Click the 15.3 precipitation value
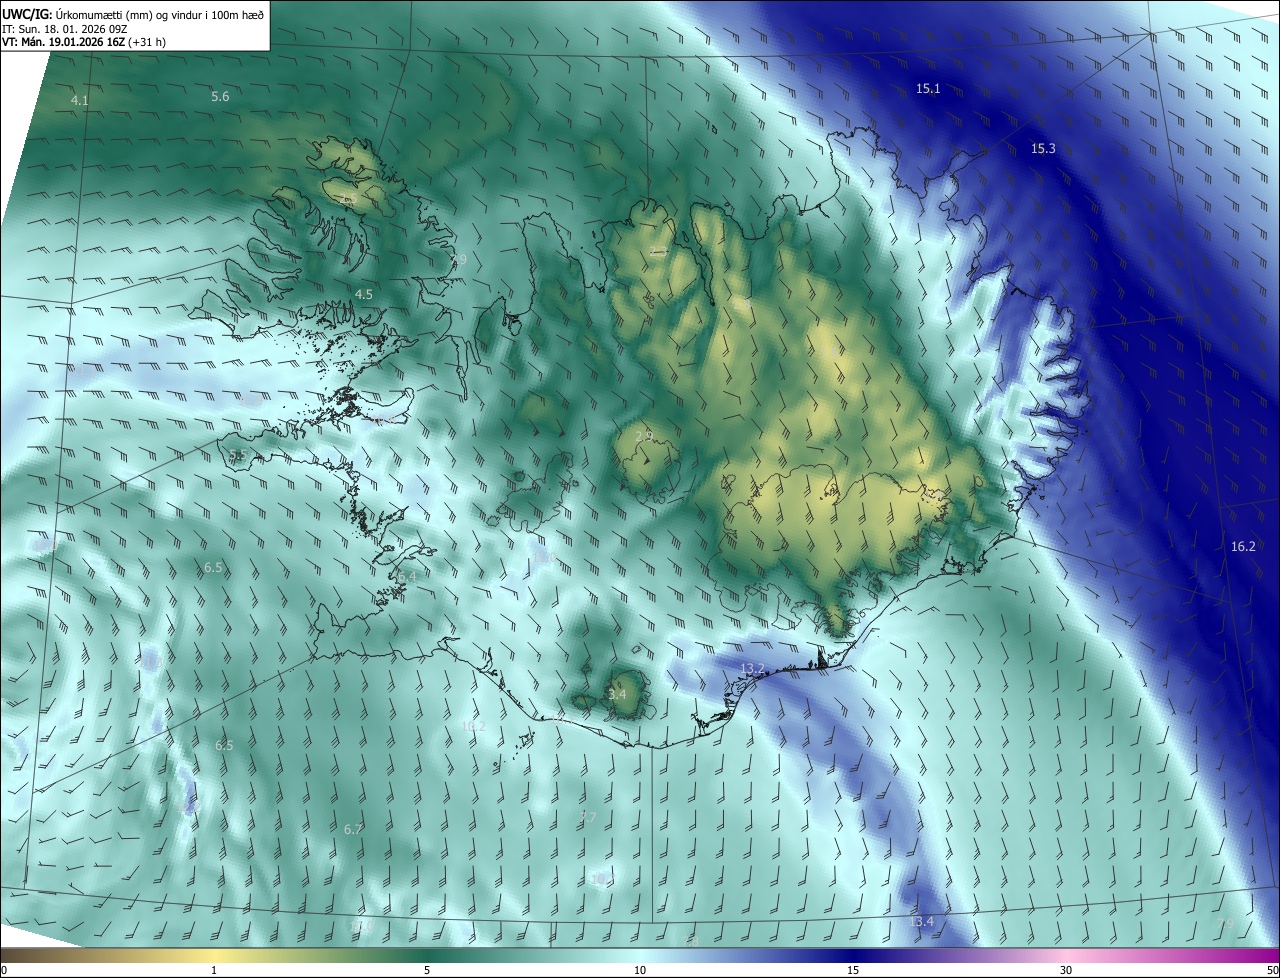The image size is (1280, 978). click(x=1043, y=148)
